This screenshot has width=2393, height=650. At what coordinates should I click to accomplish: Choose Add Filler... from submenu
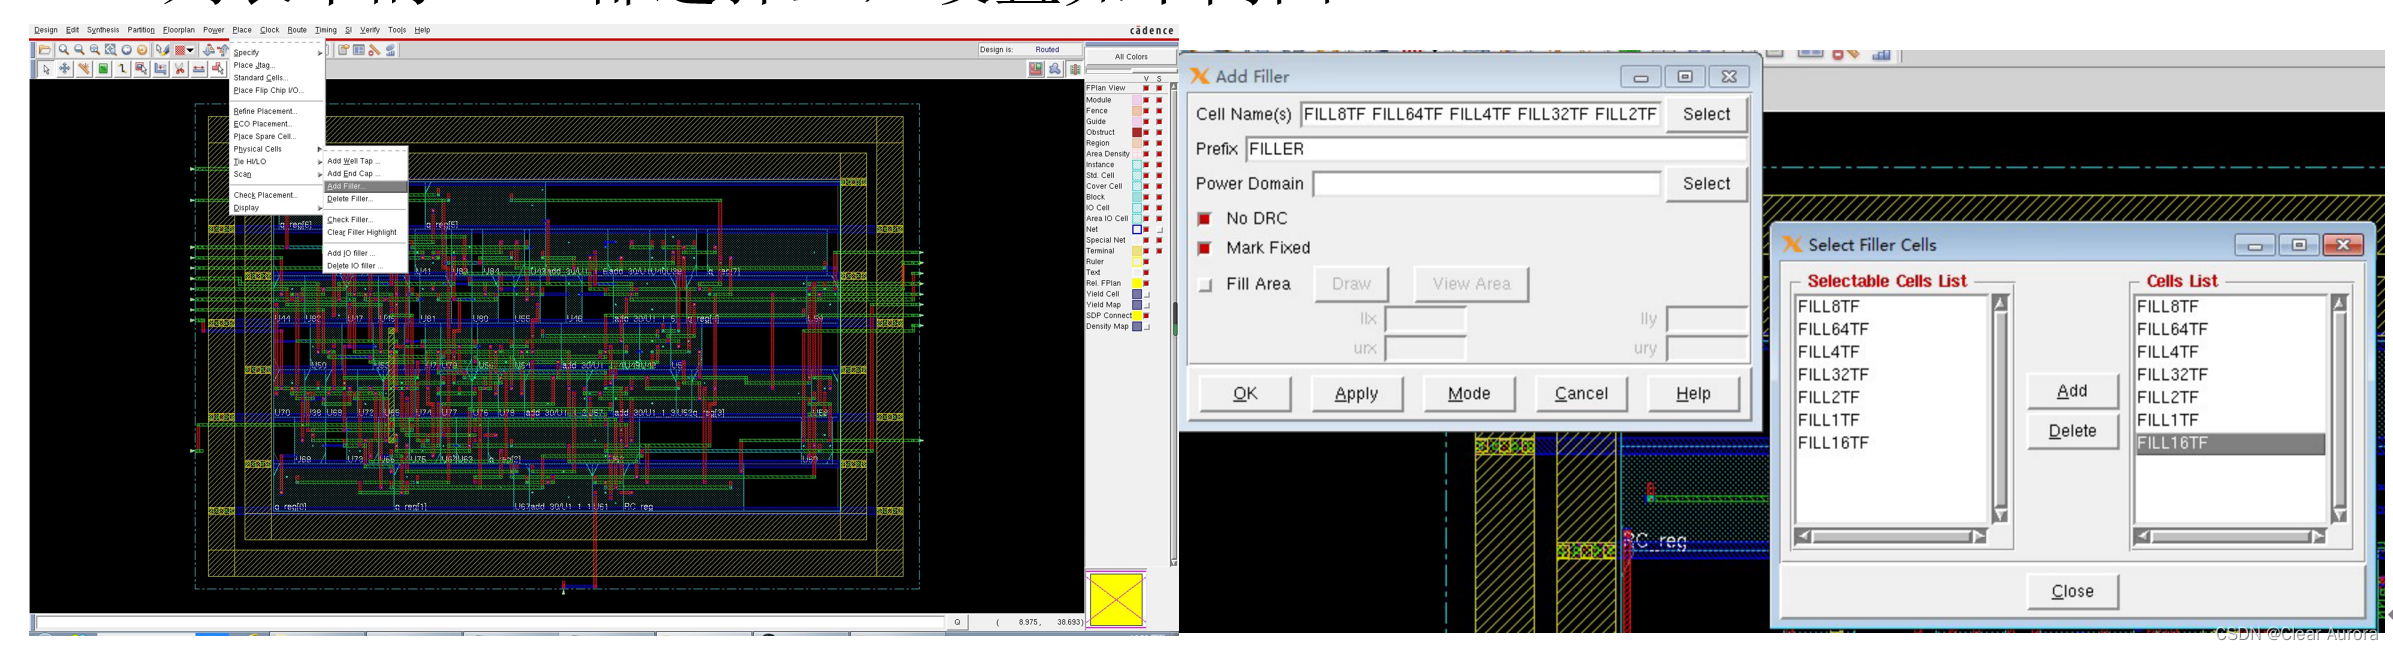[x=365, y=186]
